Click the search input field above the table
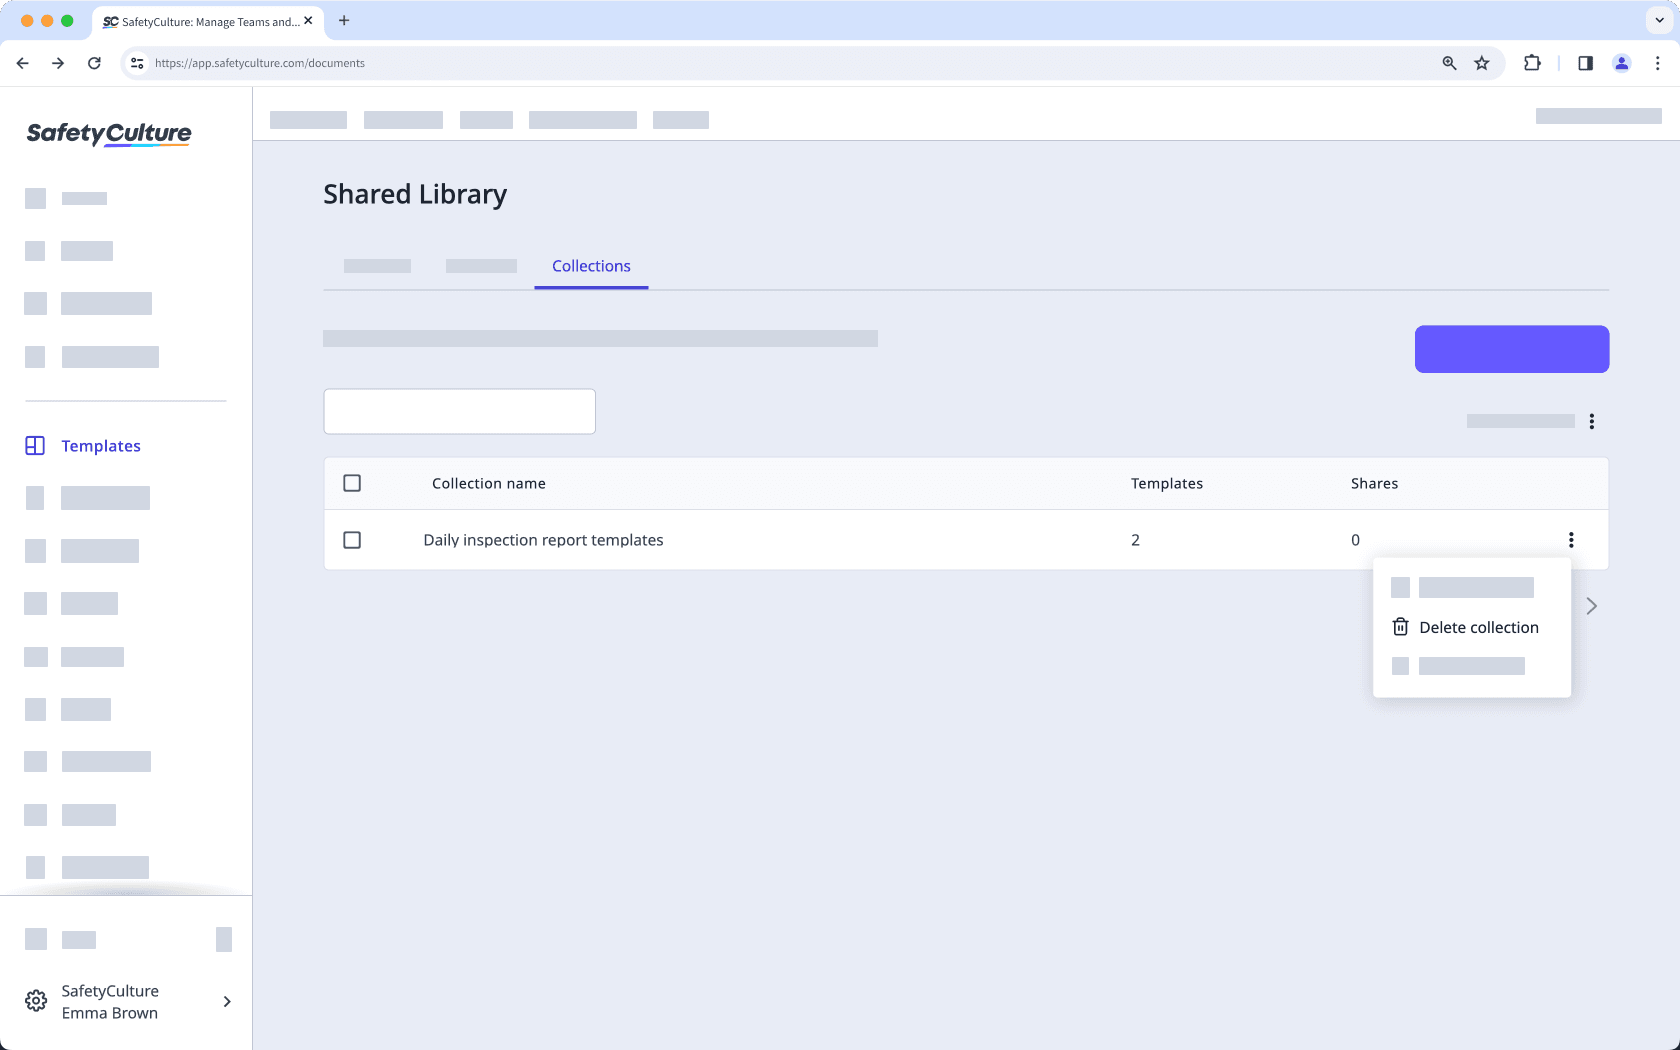This screenshot has height=1050, width=1680. click(459, 411)
